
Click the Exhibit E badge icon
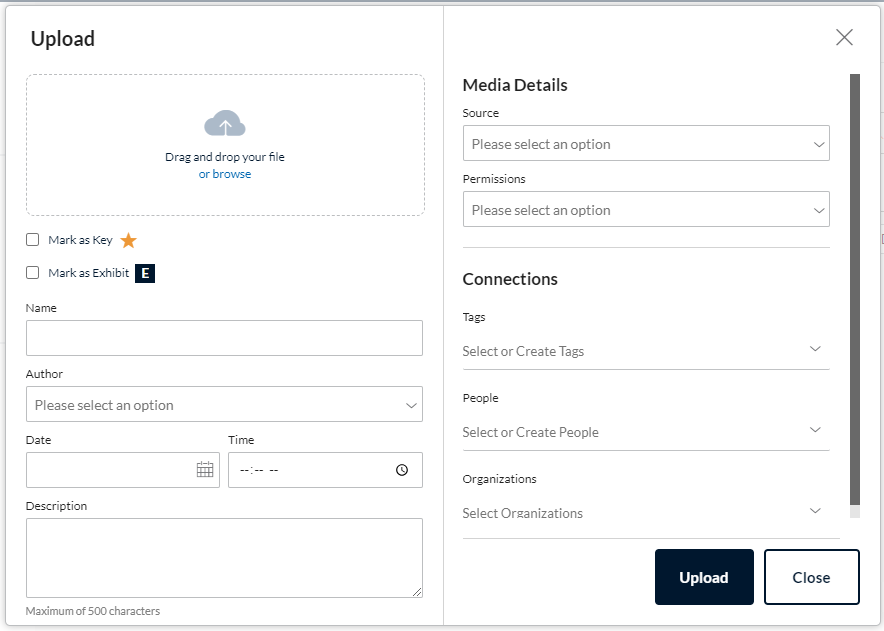click(x=145, y=273)
